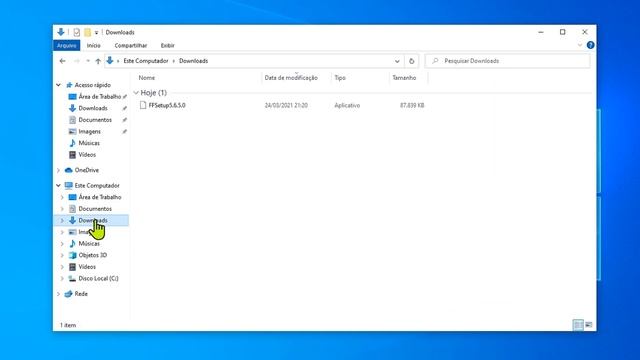Image resolution: width=640 pixels, height=360 pixels.
Task: Click Vídeos icon under Este Computador
Action: click(72, 267)
